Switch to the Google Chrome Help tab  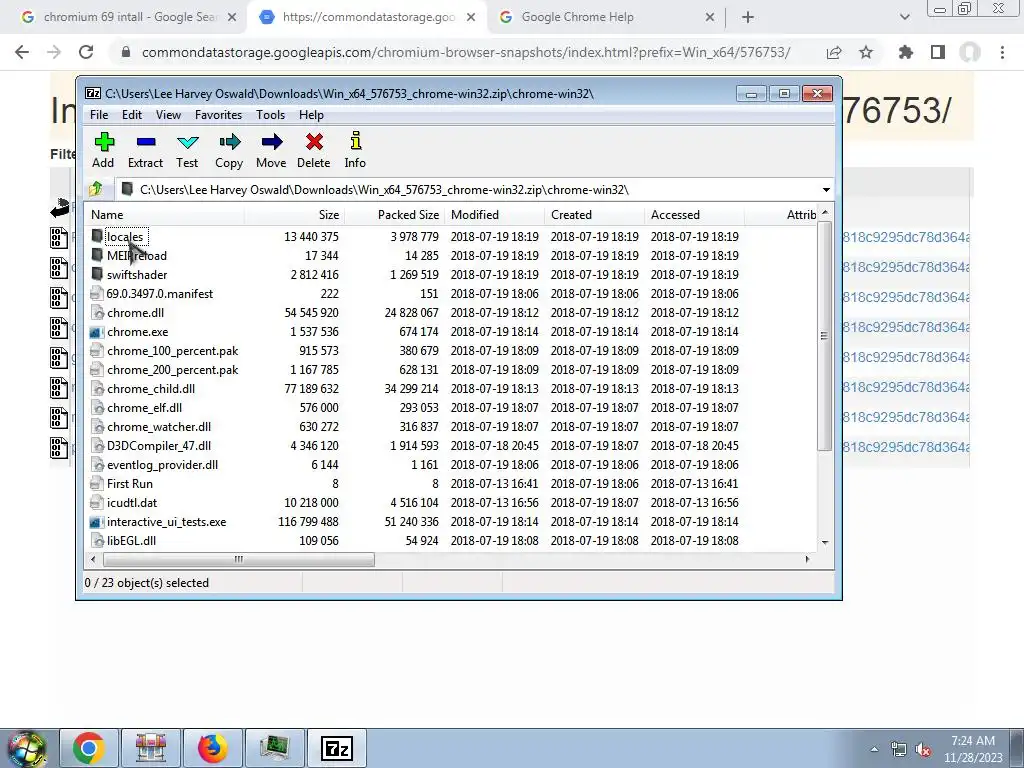(607, 17)
